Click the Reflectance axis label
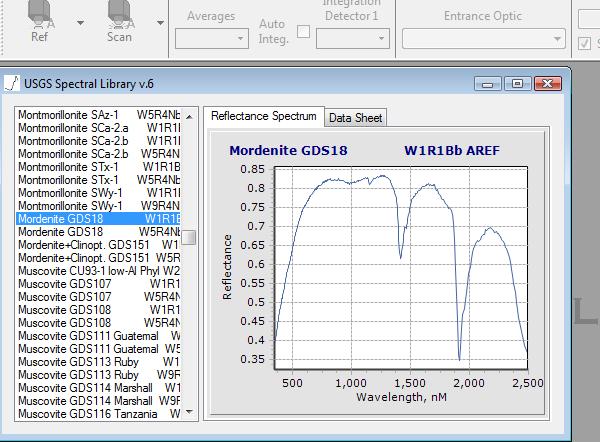 pyautogui.click(x=227, y=267)
